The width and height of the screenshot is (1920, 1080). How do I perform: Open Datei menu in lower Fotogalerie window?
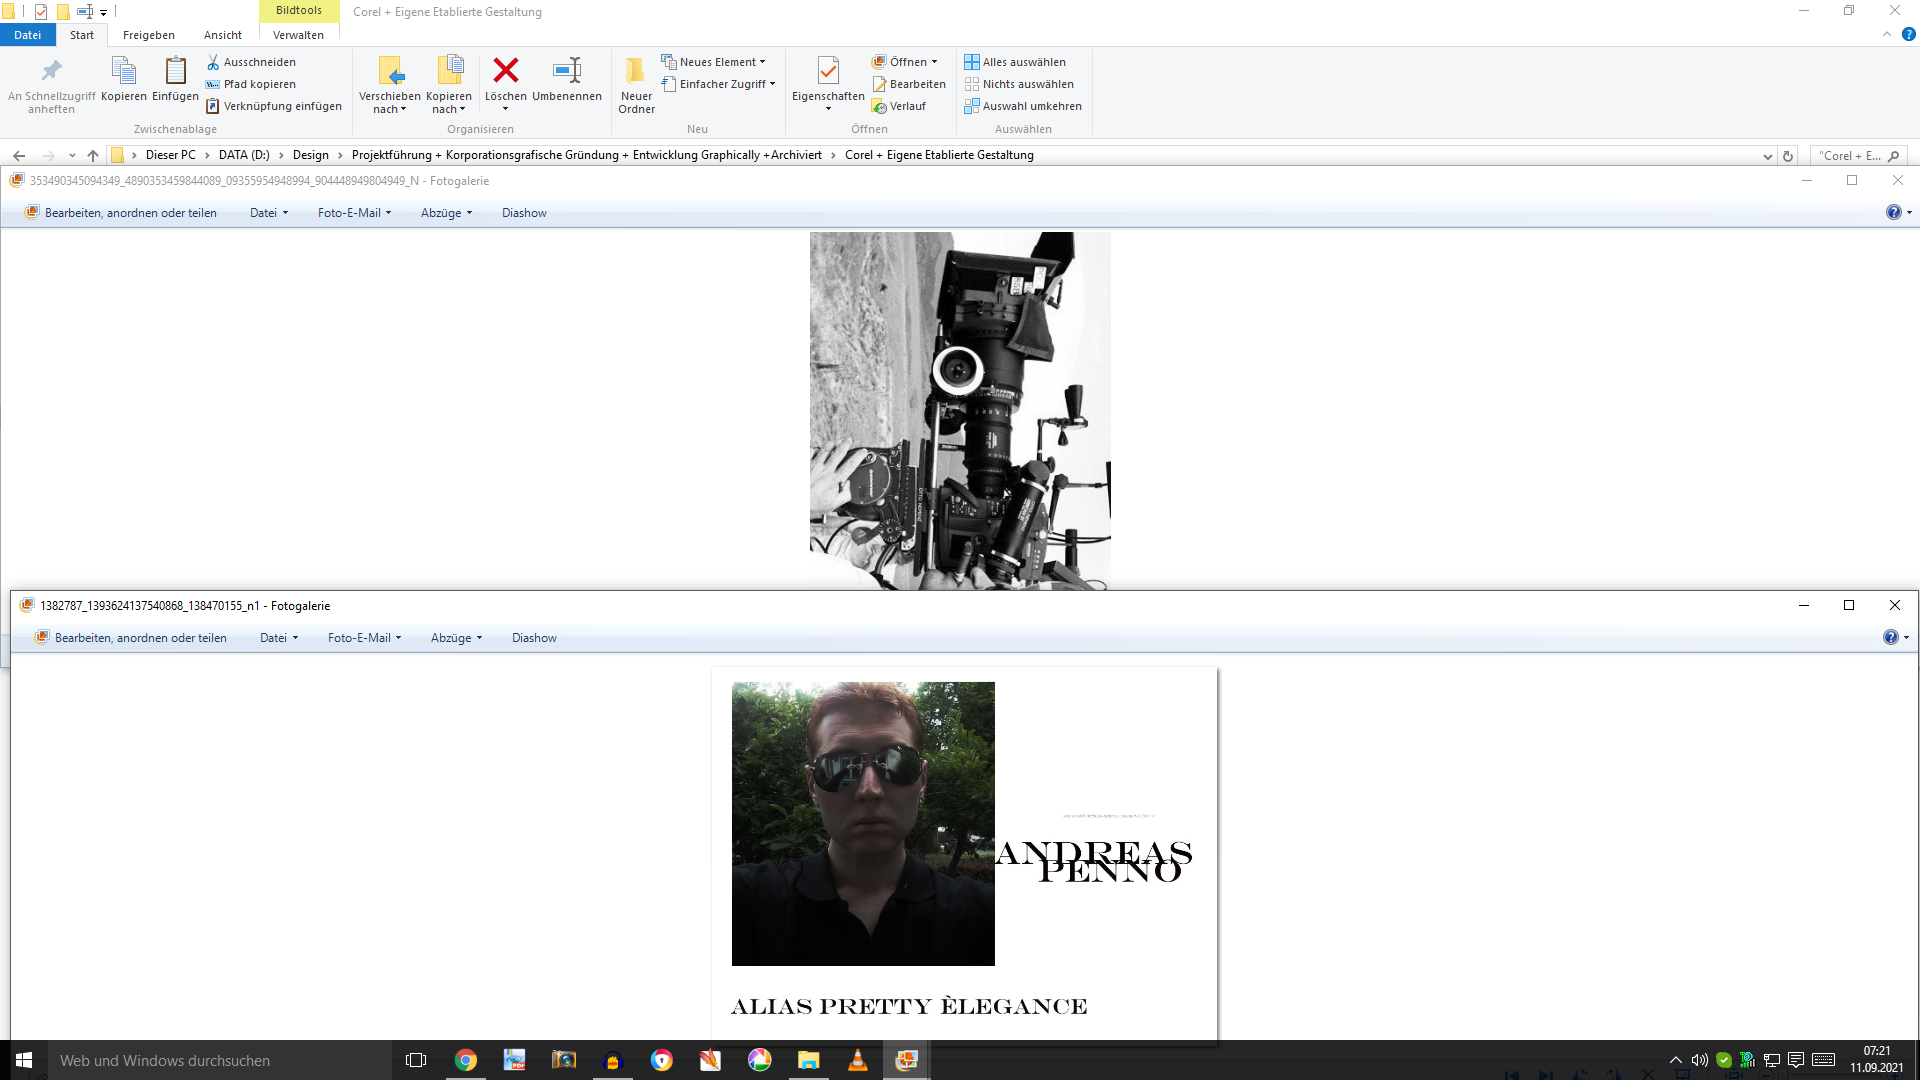coord(279,638)
